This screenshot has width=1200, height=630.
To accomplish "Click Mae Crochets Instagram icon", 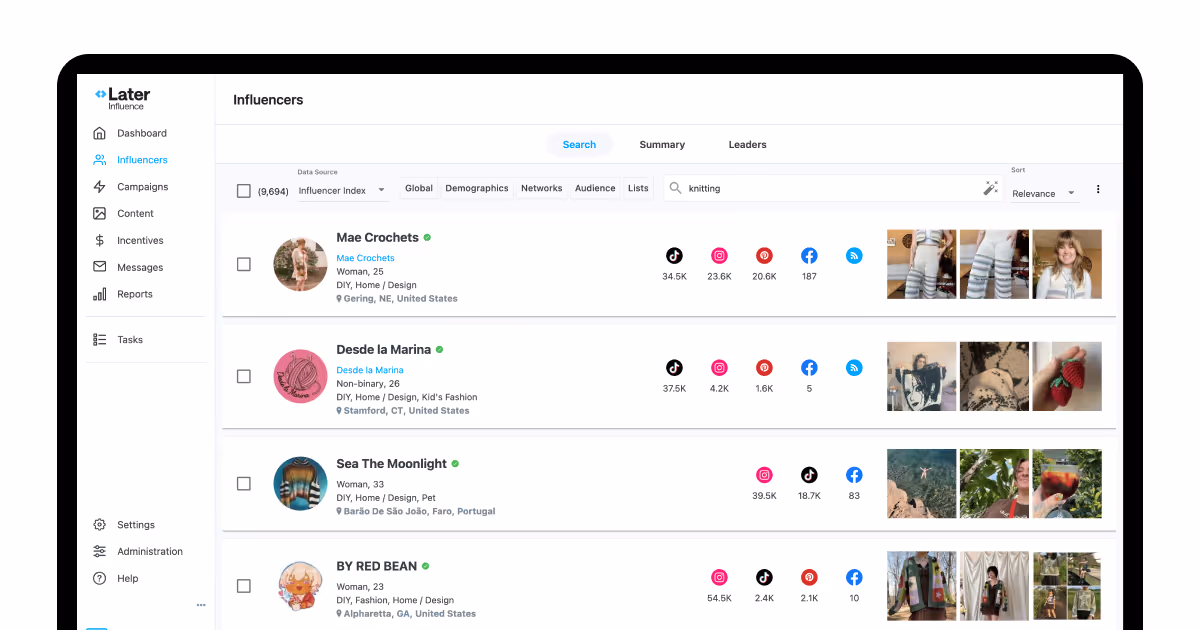I will 719,256.
